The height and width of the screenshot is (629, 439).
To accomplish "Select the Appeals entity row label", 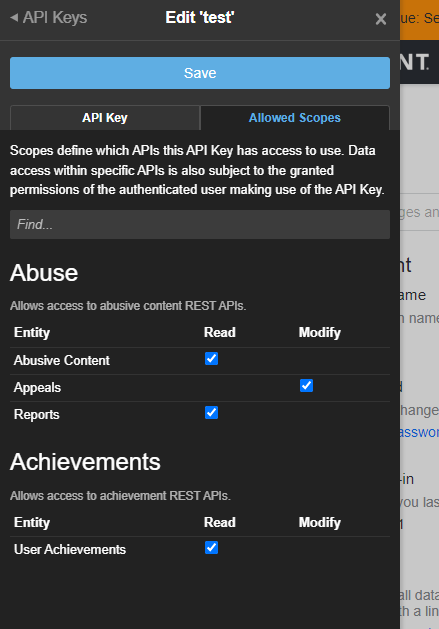I will coord(37,388).
